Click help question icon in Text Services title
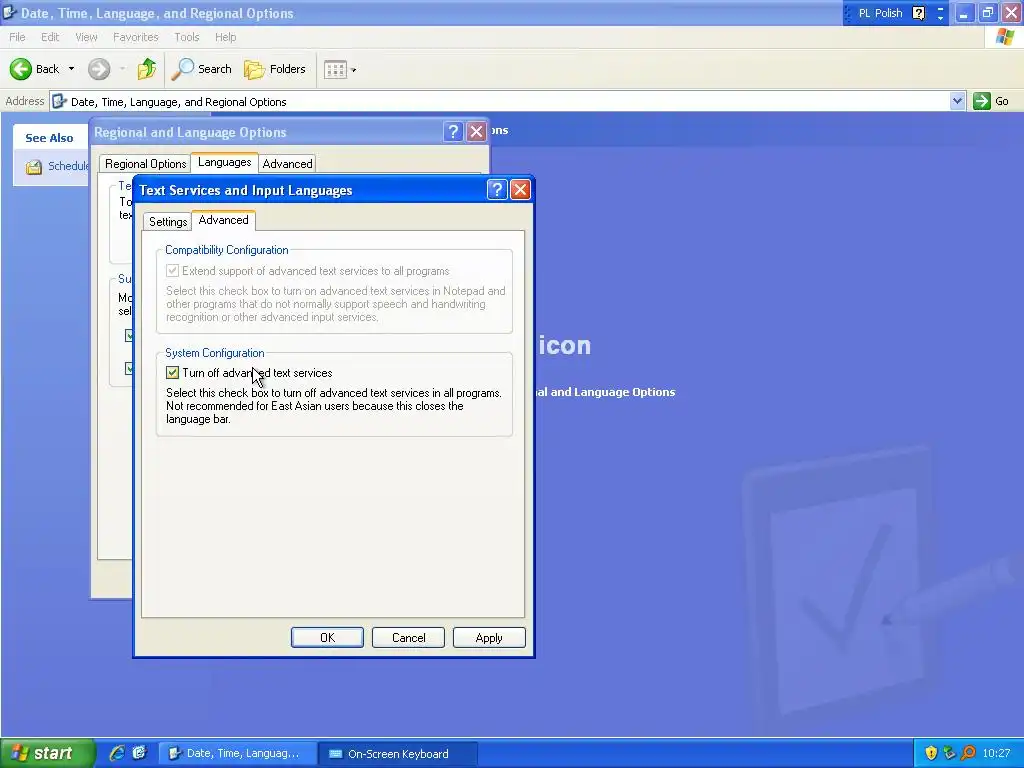This screenshot has width=1024, height=768. click(497, 189)
